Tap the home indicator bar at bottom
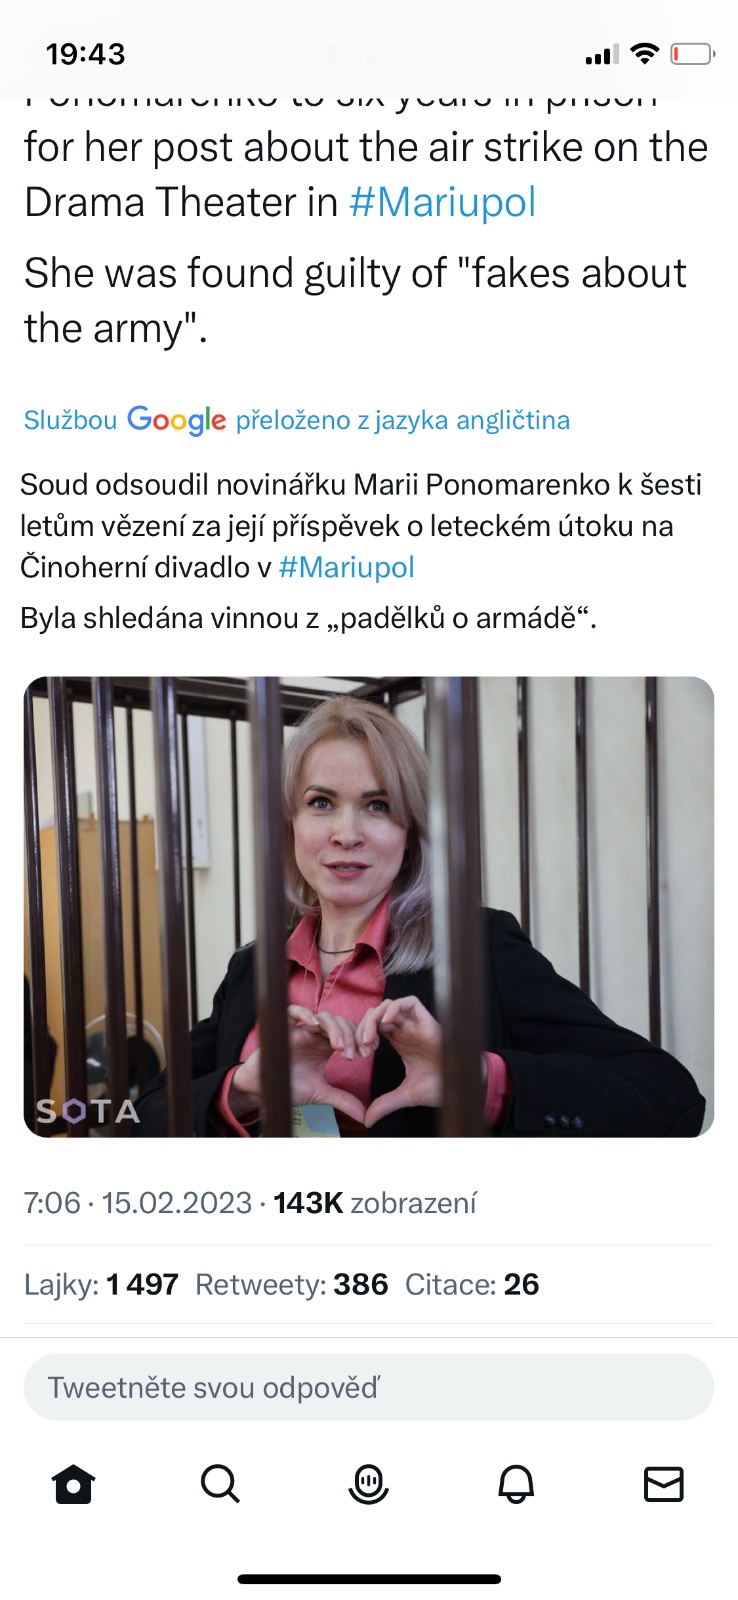Image resolution: width=738 pixels, height=1600 pixels. pos(369,1579)
